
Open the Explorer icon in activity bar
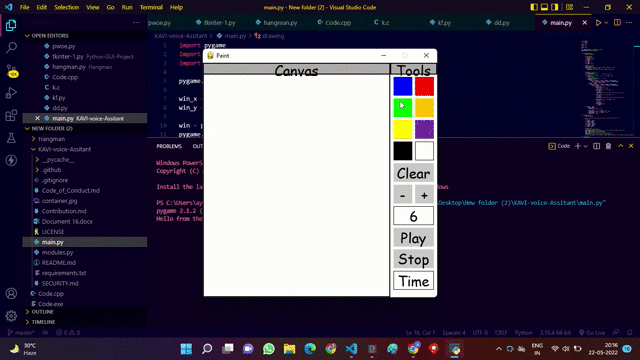click(x=11, y=25)
